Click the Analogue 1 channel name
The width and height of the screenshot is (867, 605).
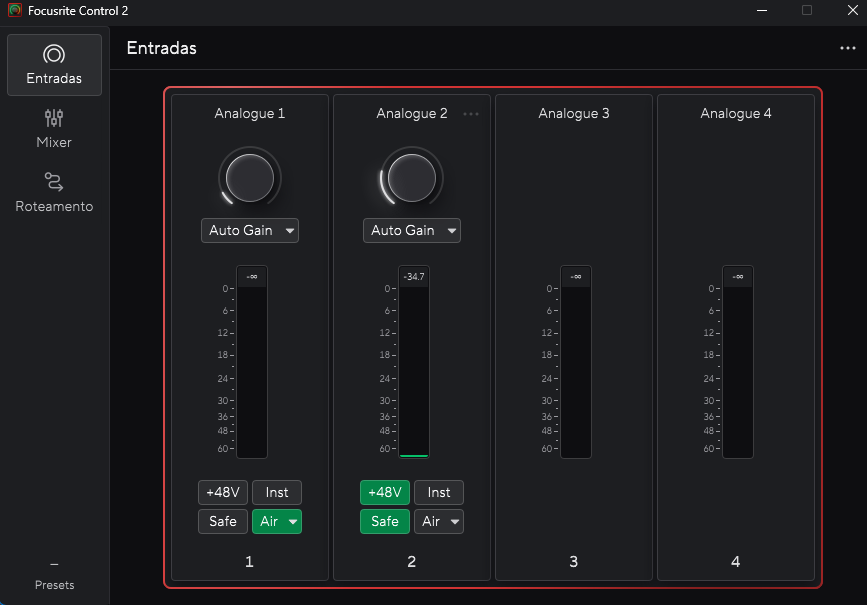pos(250,113)
